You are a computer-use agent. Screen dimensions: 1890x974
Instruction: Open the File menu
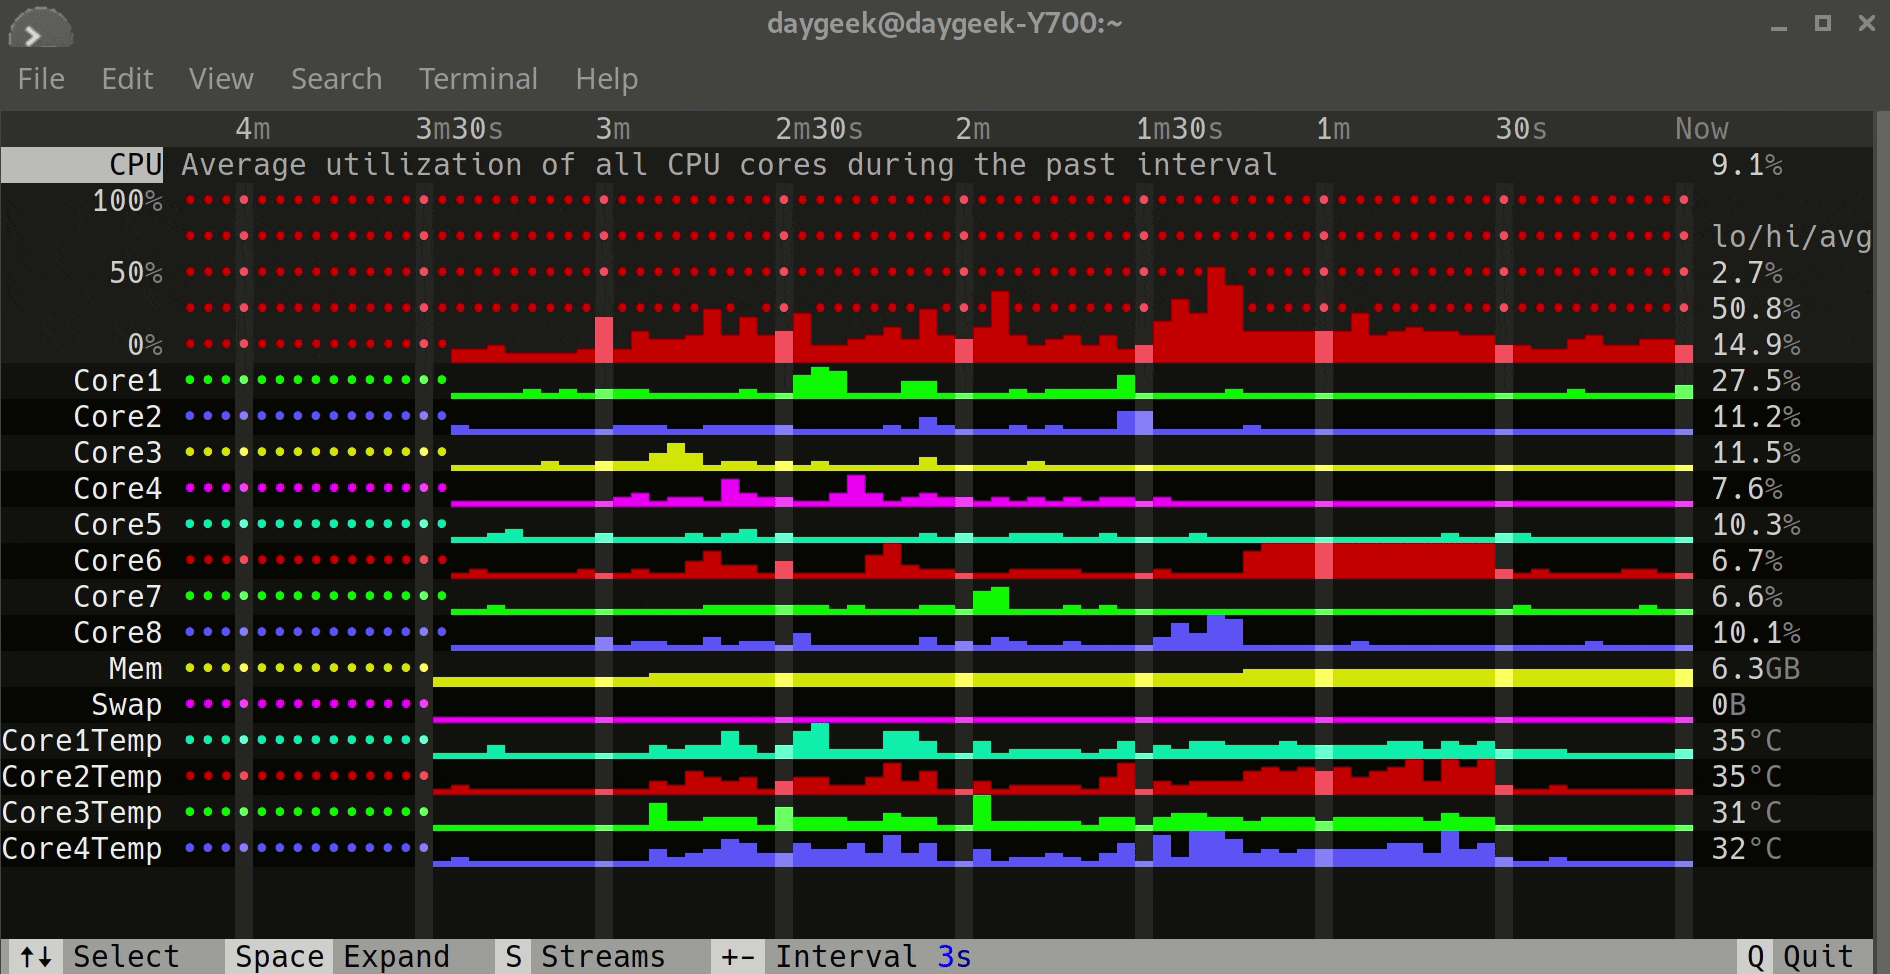click(41, 79)
